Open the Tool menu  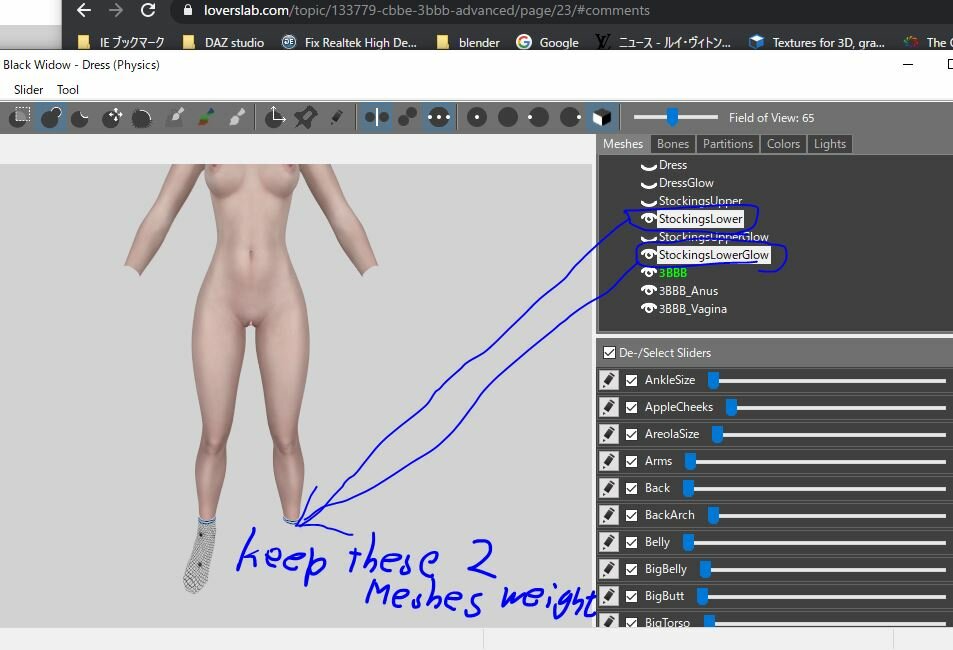(x=68, y=89)
